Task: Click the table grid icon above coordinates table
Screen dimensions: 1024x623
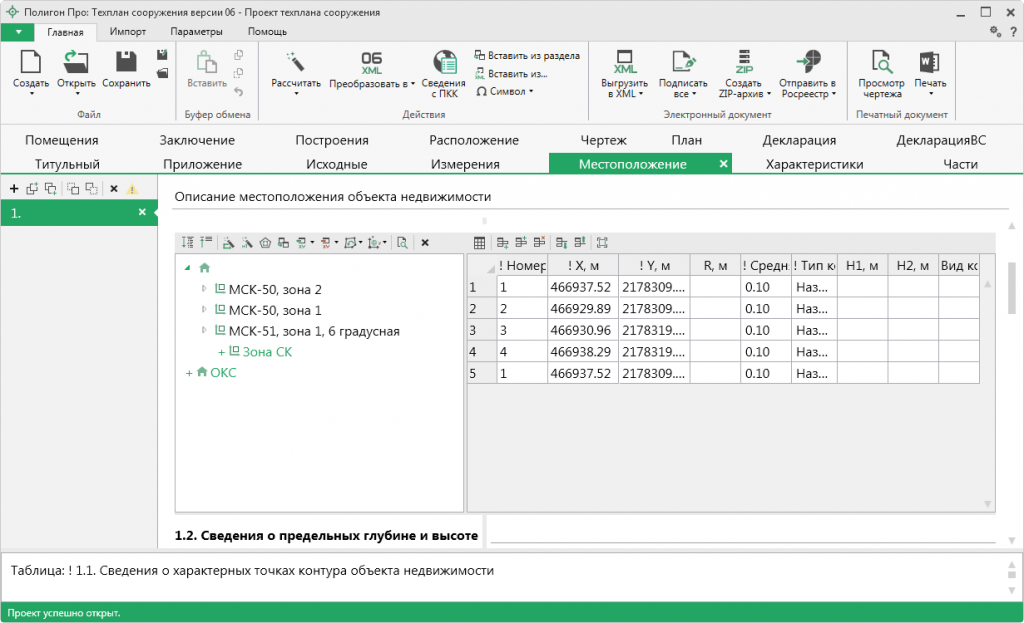Action: 479,243
